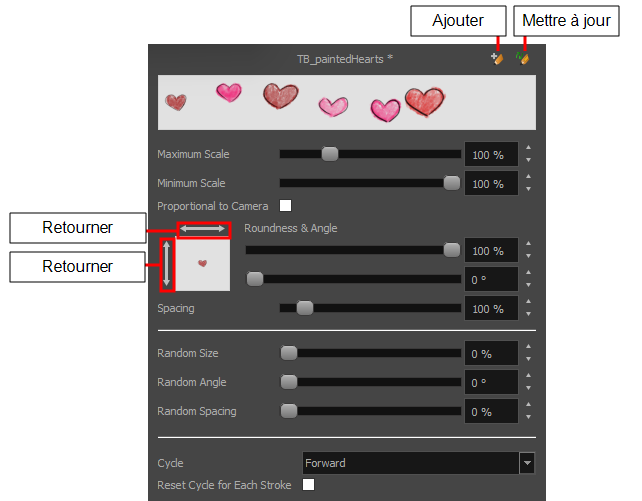Increase the Roundness & Angle degrees with up arrow
Image resolution: width=642 pixels, height=501 pixels.
coord(529,272)
